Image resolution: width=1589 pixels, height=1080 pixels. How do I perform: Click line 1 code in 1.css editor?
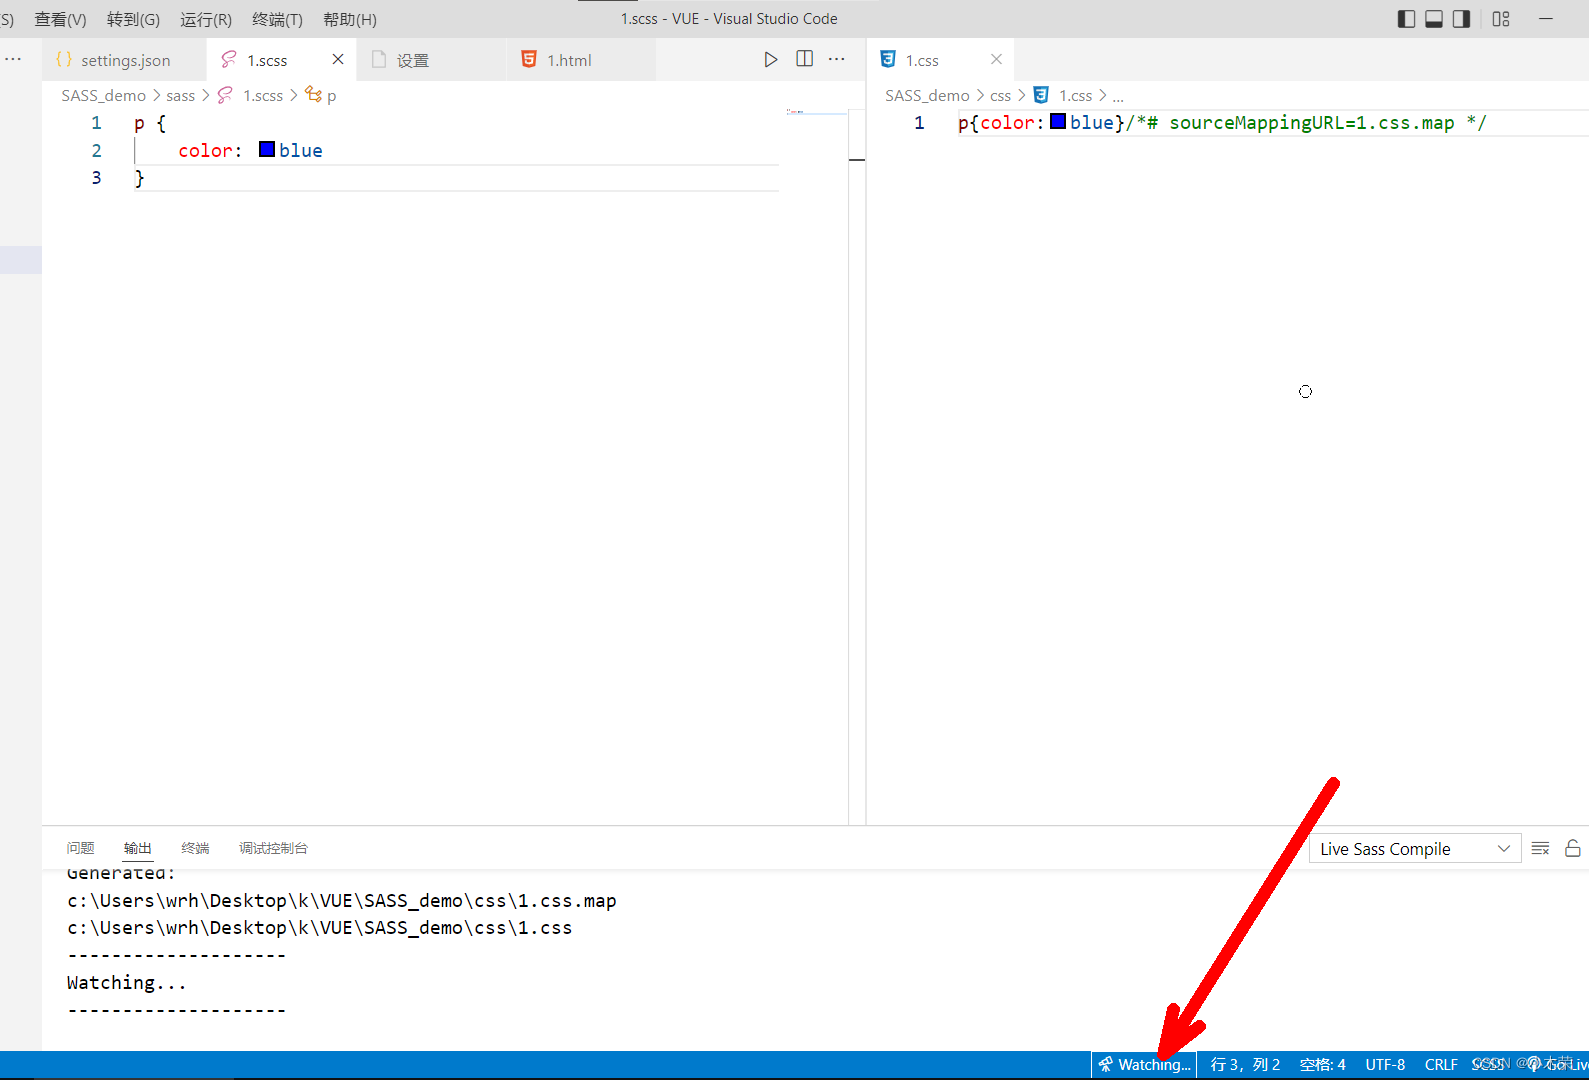pos(1222,122)
